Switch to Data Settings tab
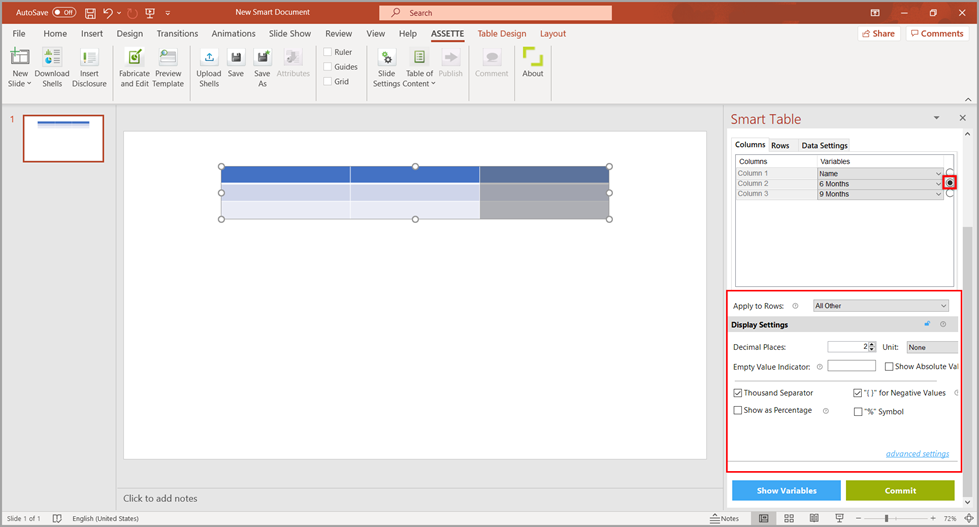979x527 pixels. pos(824,145)
